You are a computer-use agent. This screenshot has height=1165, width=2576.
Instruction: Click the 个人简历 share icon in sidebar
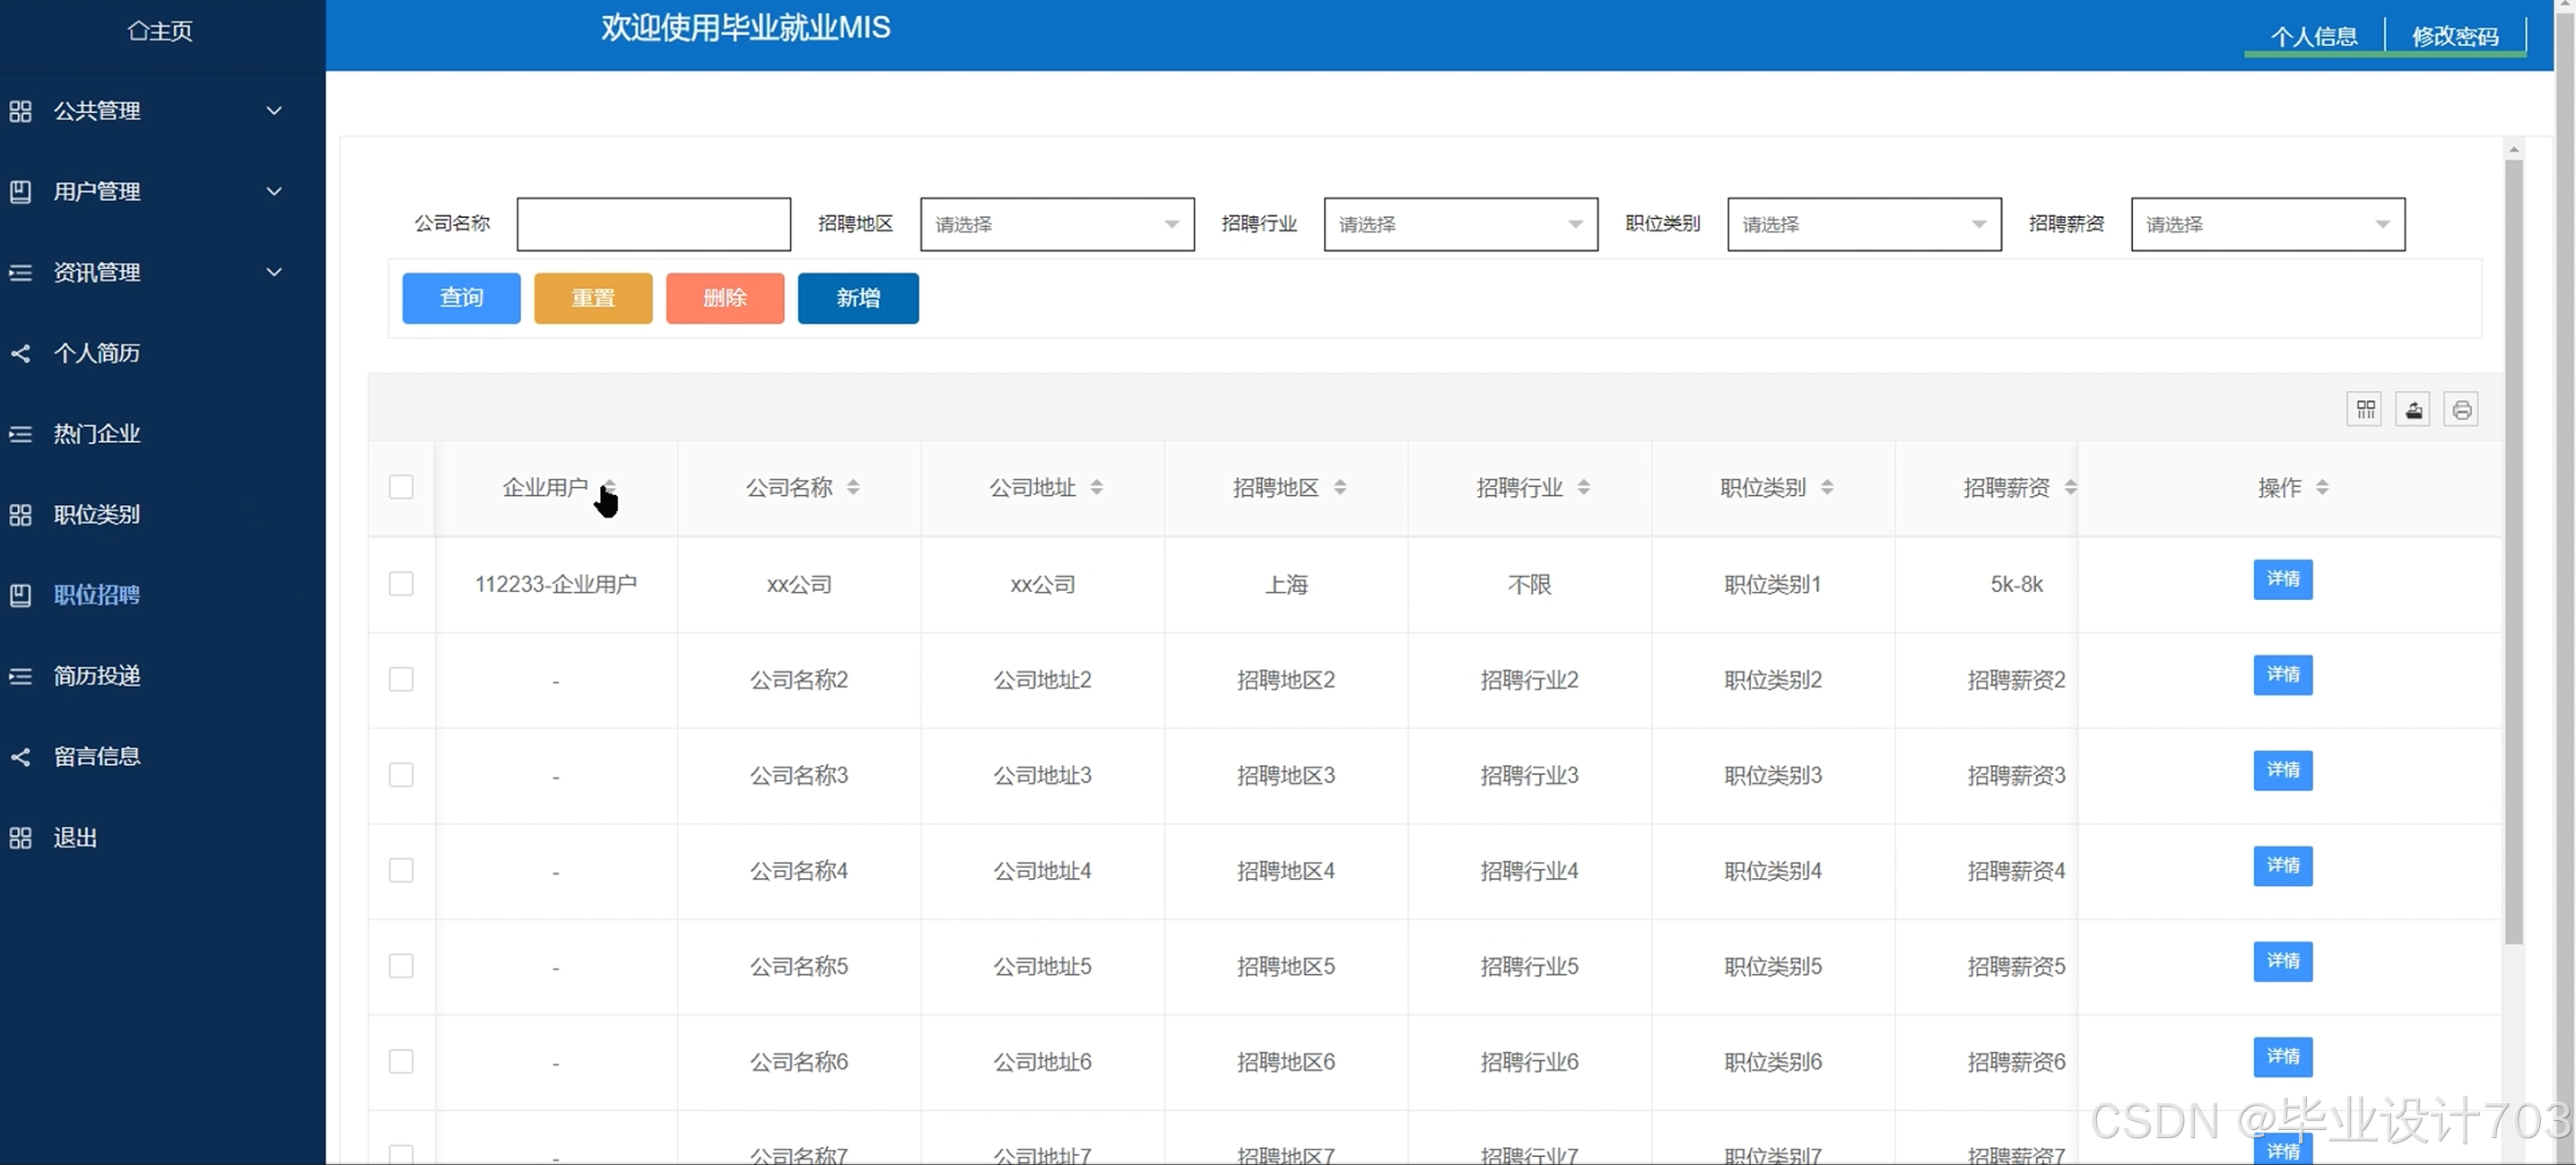click(20, 353)
